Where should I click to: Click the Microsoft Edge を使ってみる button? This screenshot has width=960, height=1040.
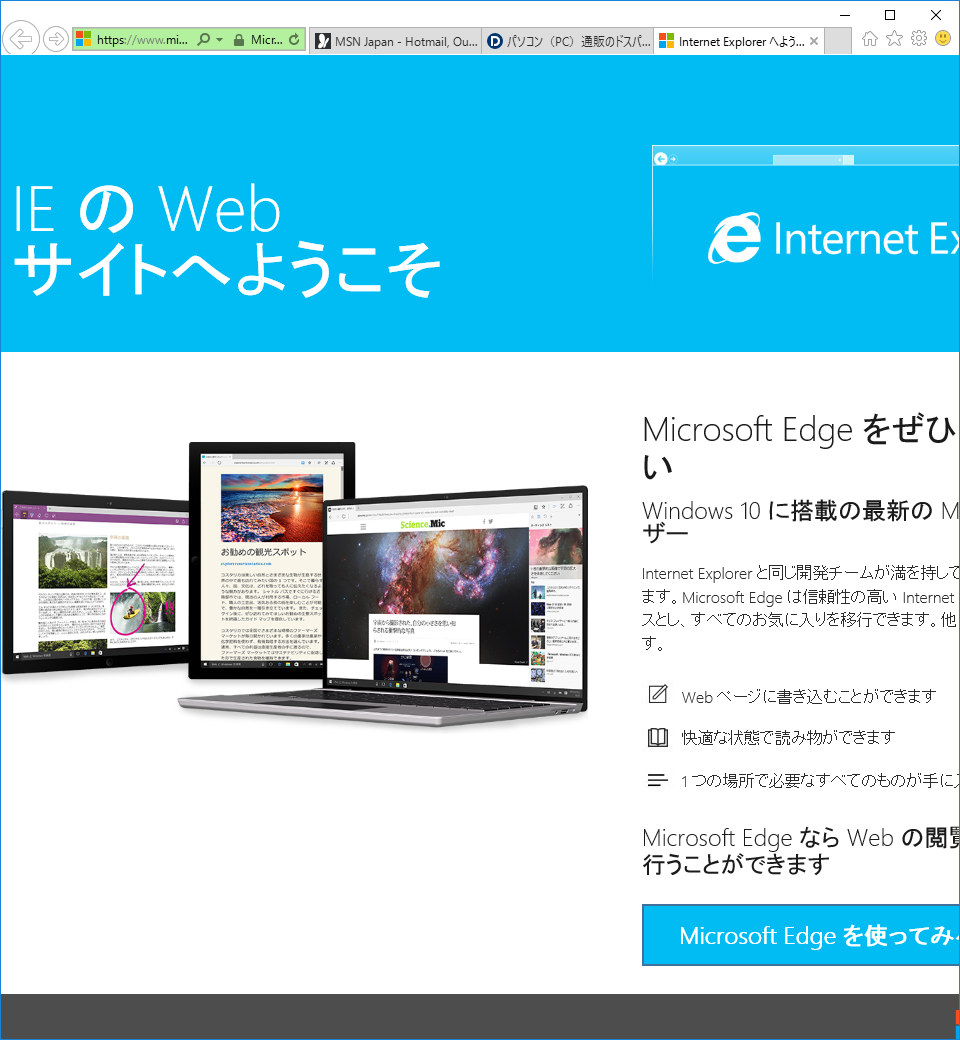[x=800, y=936]
